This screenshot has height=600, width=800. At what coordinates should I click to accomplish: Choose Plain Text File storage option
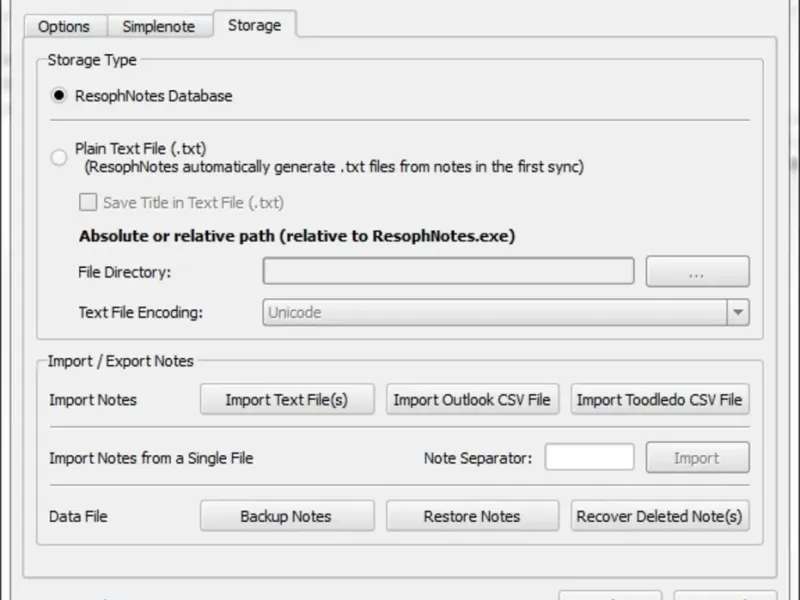coord(59,157)
